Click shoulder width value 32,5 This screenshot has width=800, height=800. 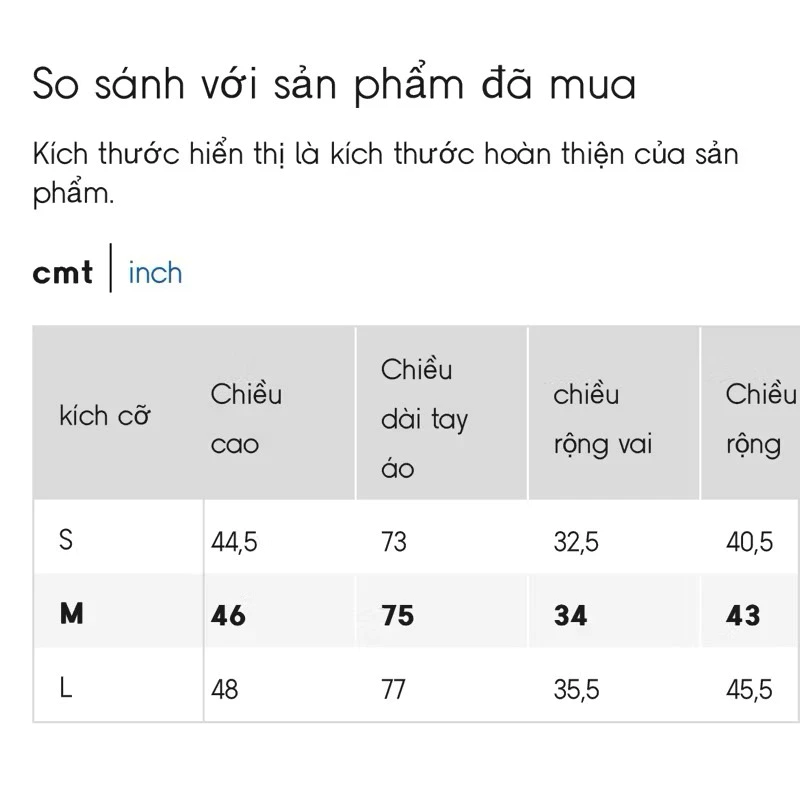point(577,542)
